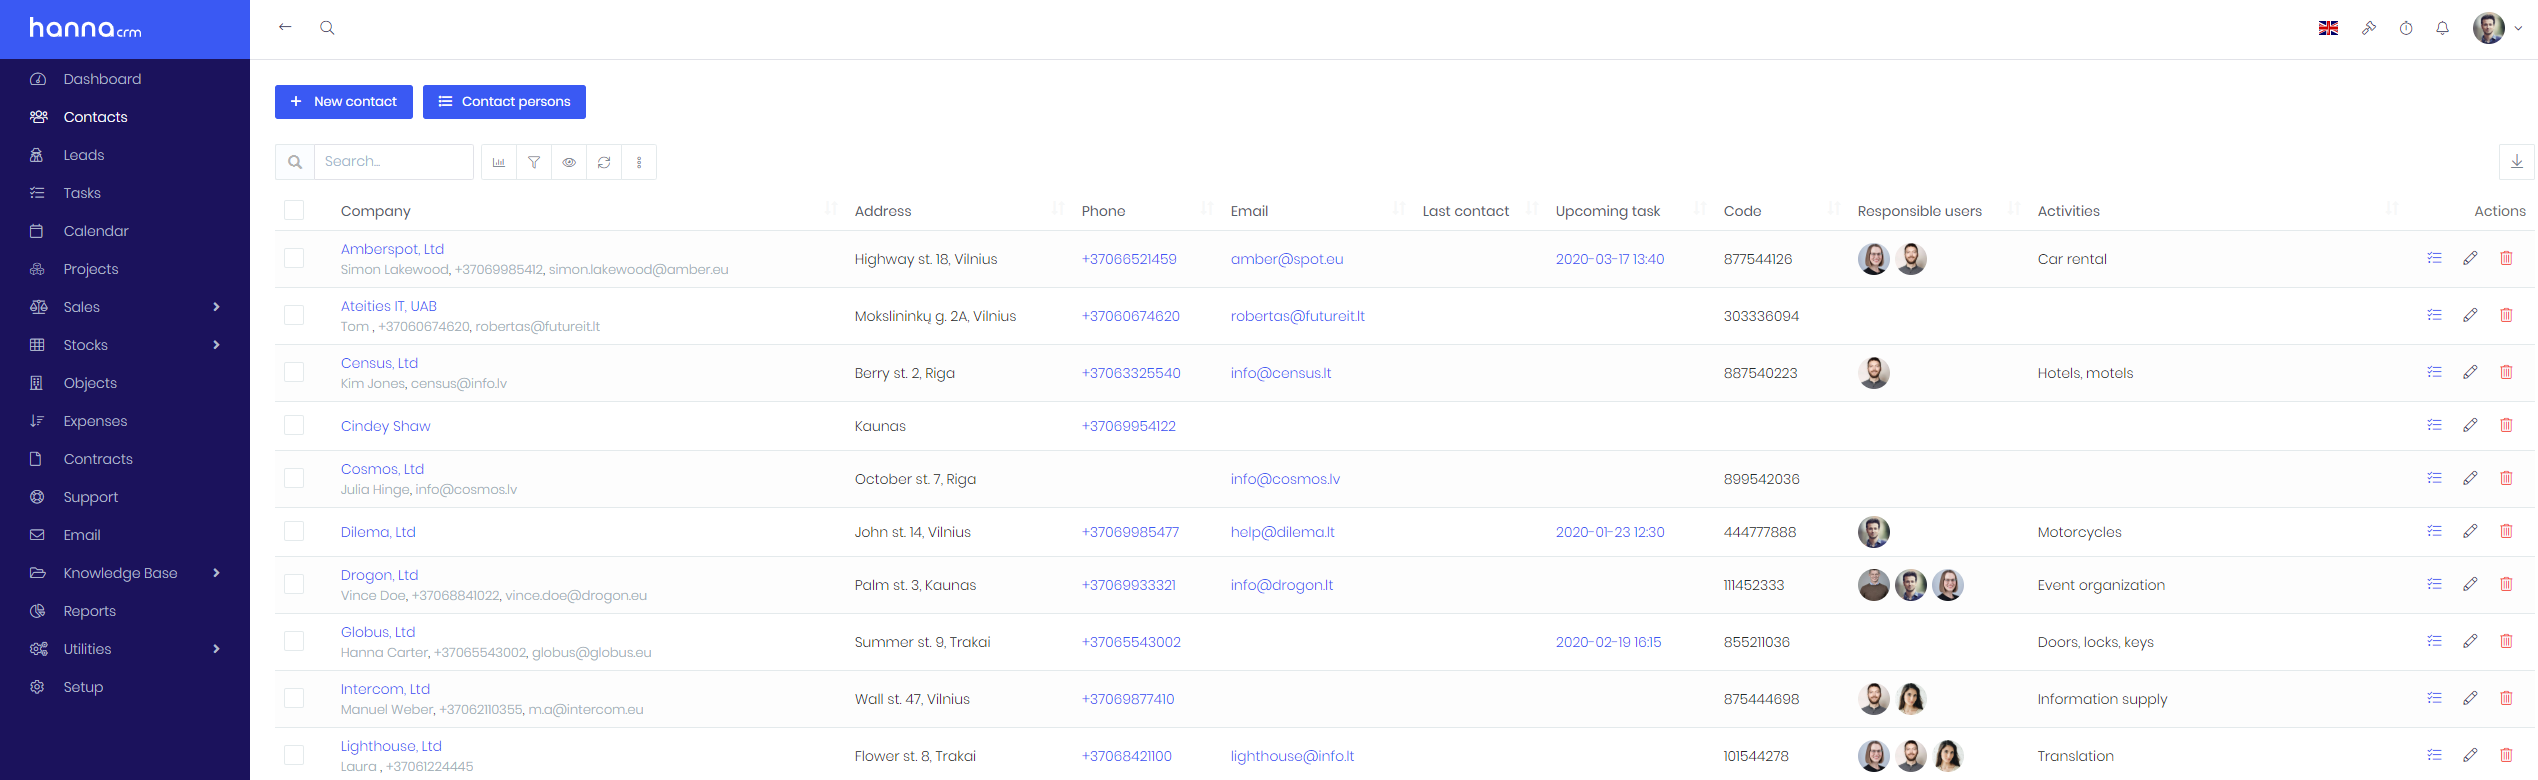Toggle column visibility eye icon
Image resolution: width=2538 pixels, height=780 pixels.
569,162
